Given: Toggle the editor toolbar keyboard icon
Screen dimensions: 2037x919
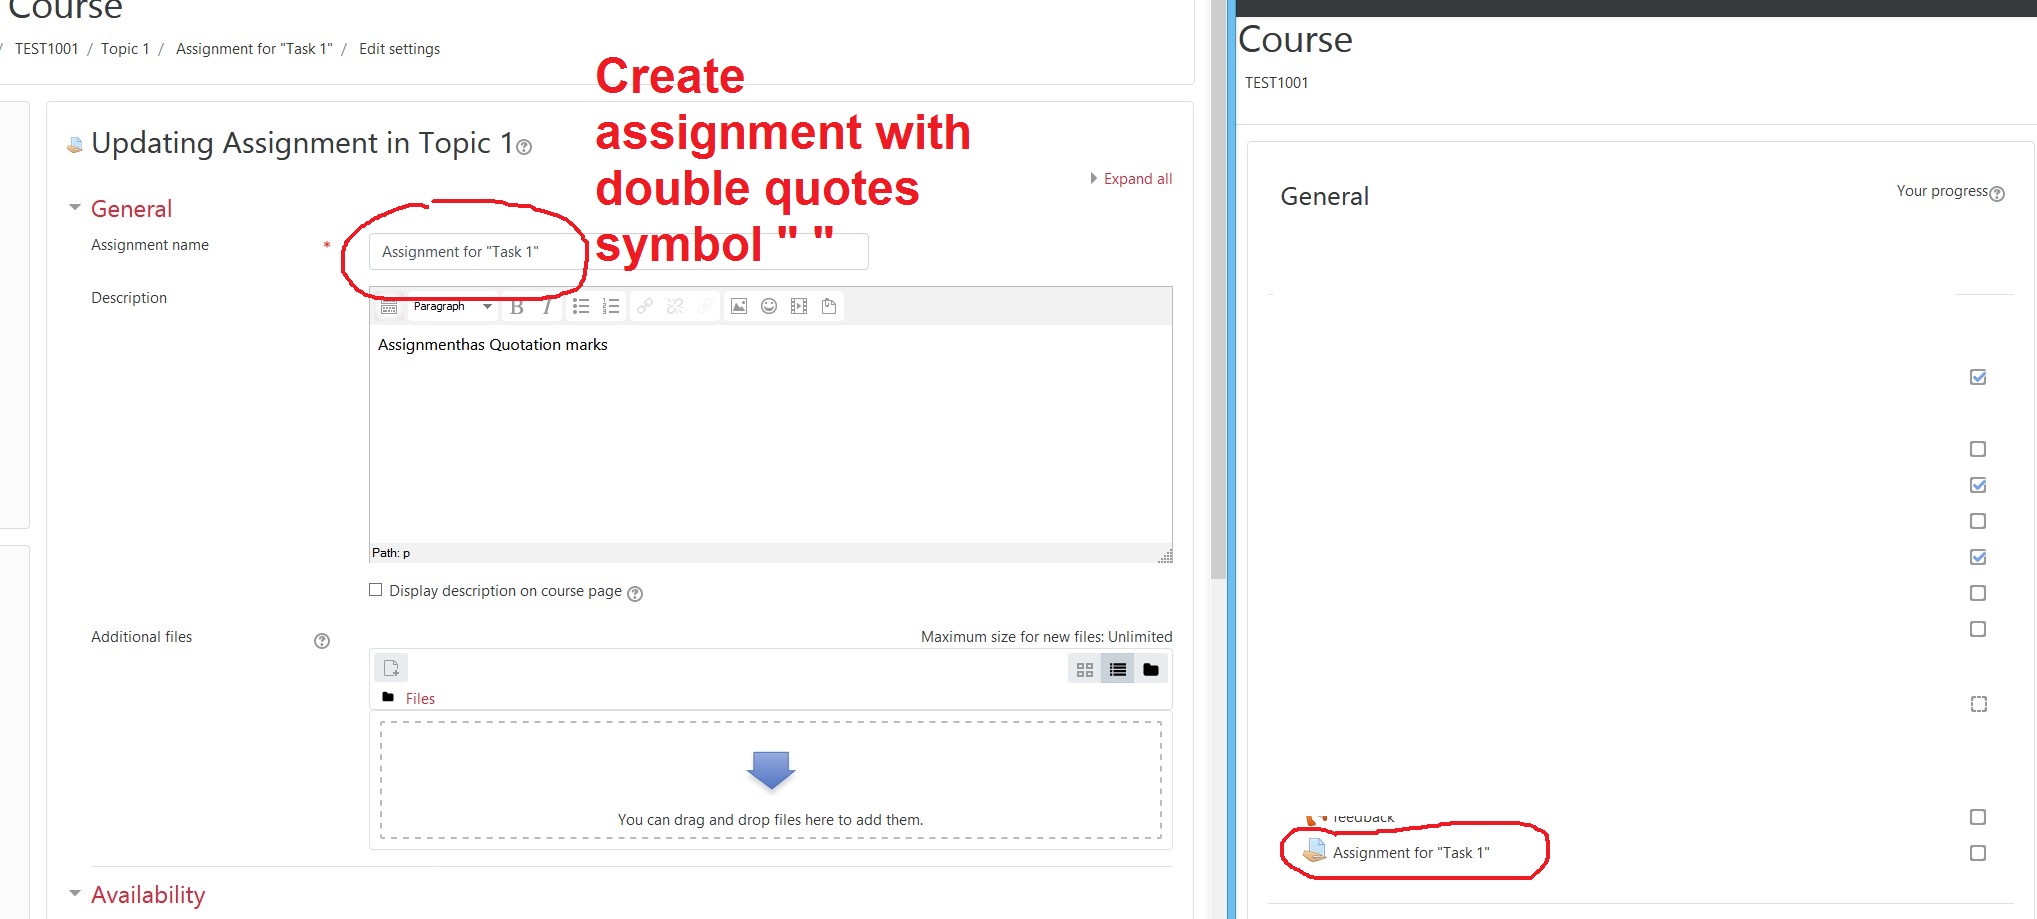Looking at the screenshot, I should coord(389,307).
